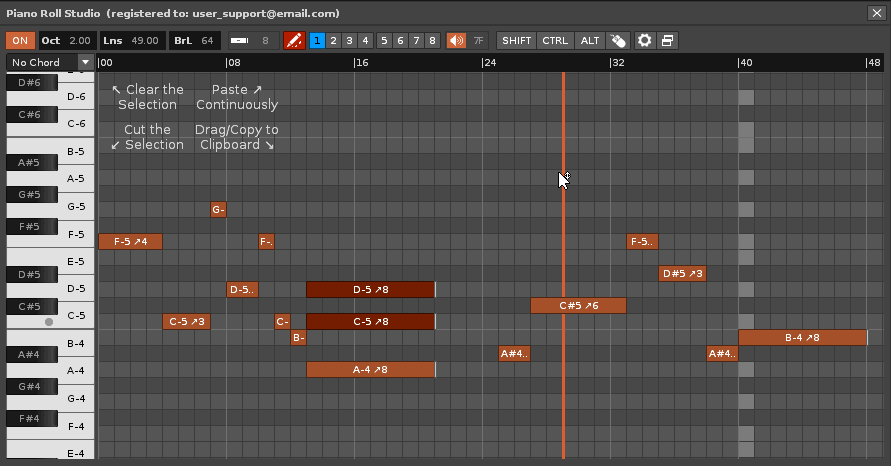Select track column 5
Screen dimensions: 891x466
point(384,40)
